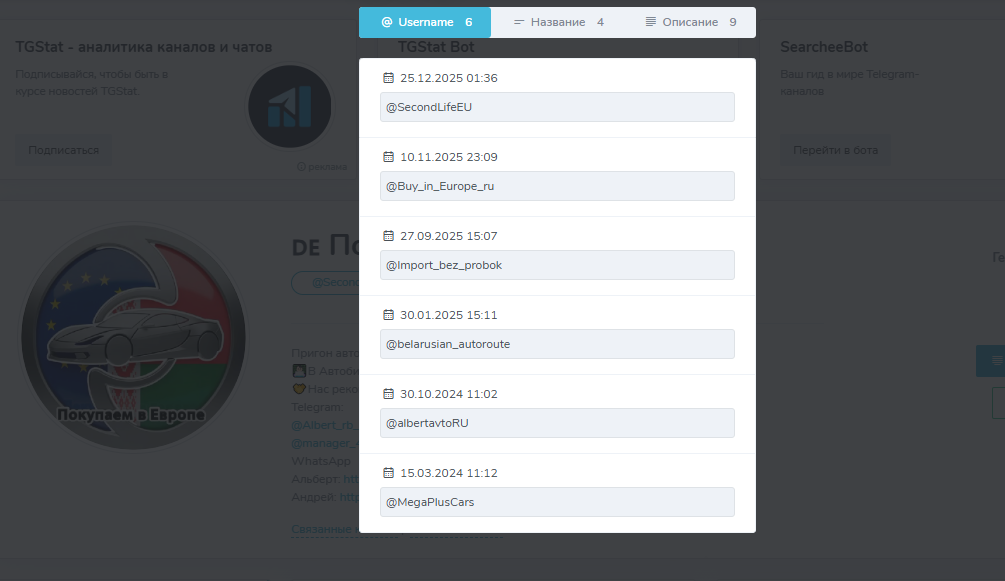The width and height of the screenshot is (1005, 581).
Task: Click calendar icon beside 30.01.2025 15:11
Action: [x=388, y=314]
